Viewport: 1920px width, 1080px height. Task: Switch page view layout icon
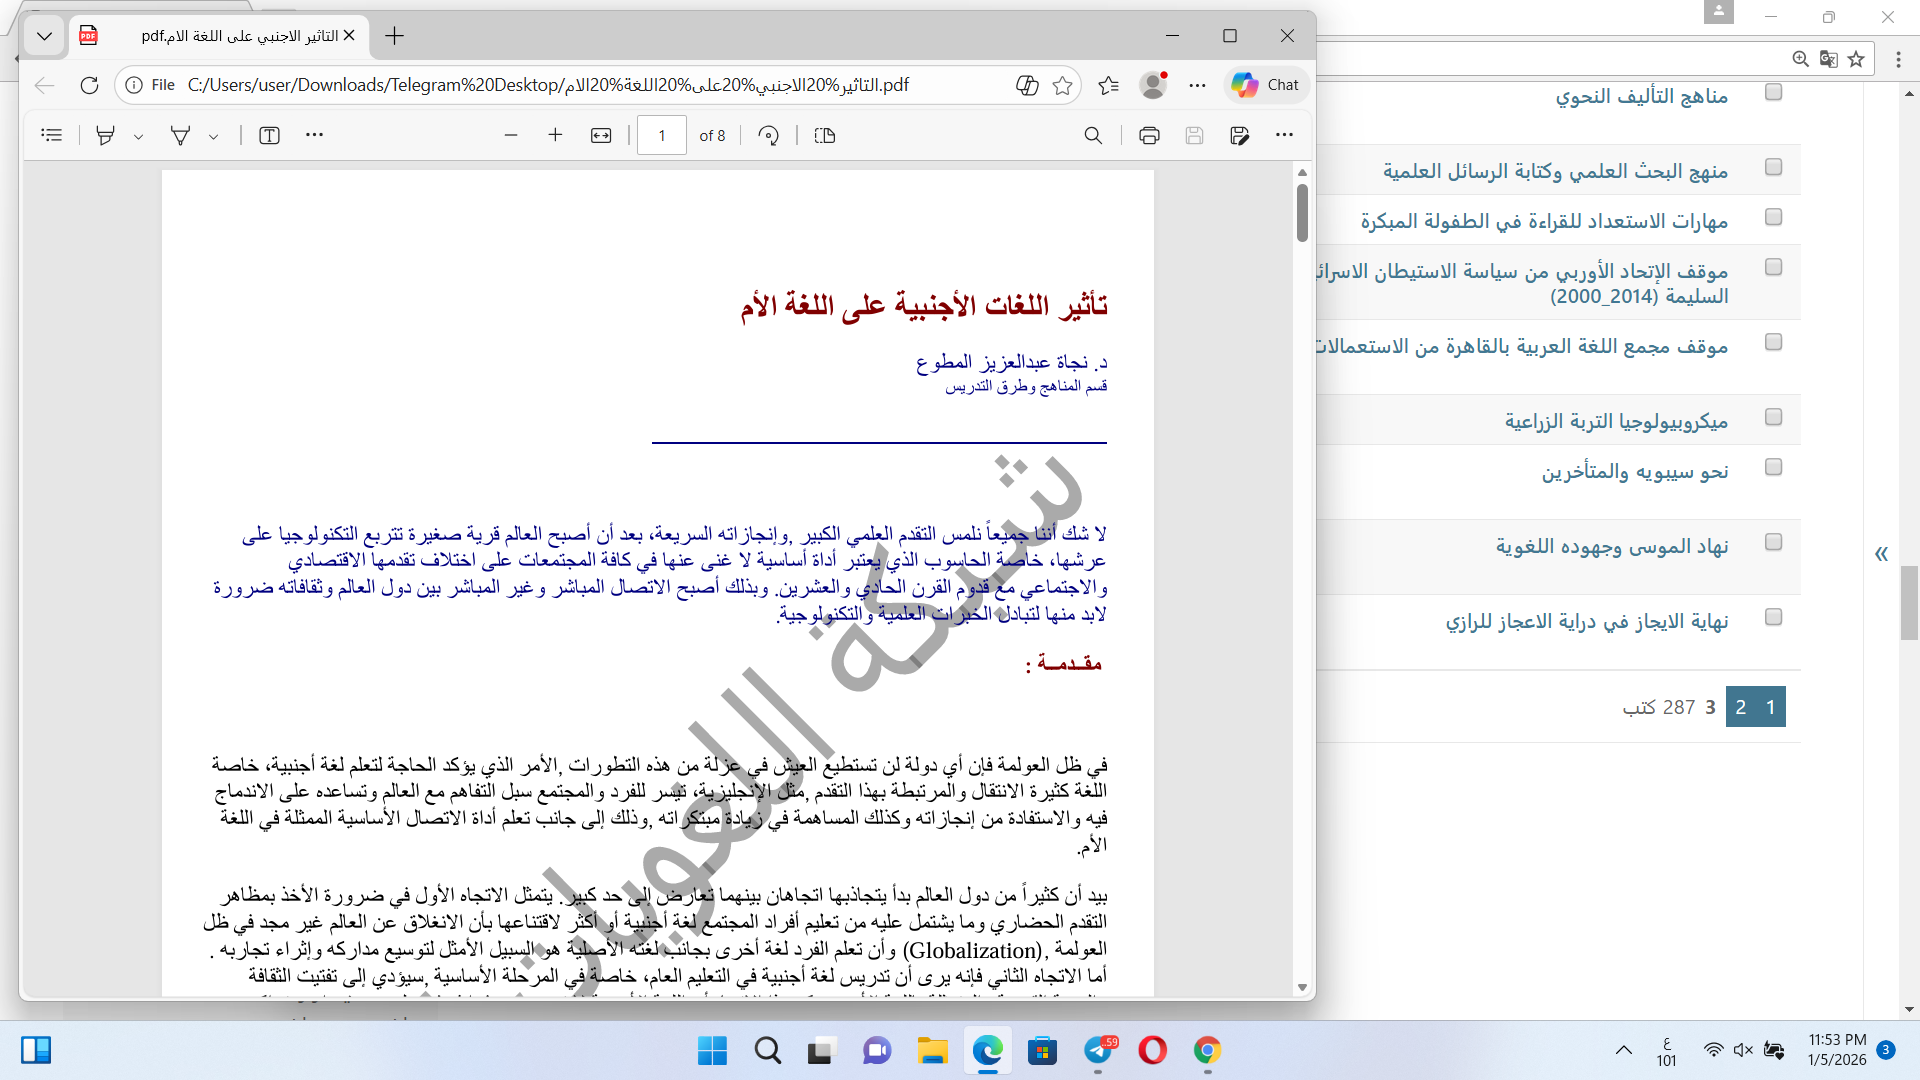pyautogui.click(x=825, y=135)
